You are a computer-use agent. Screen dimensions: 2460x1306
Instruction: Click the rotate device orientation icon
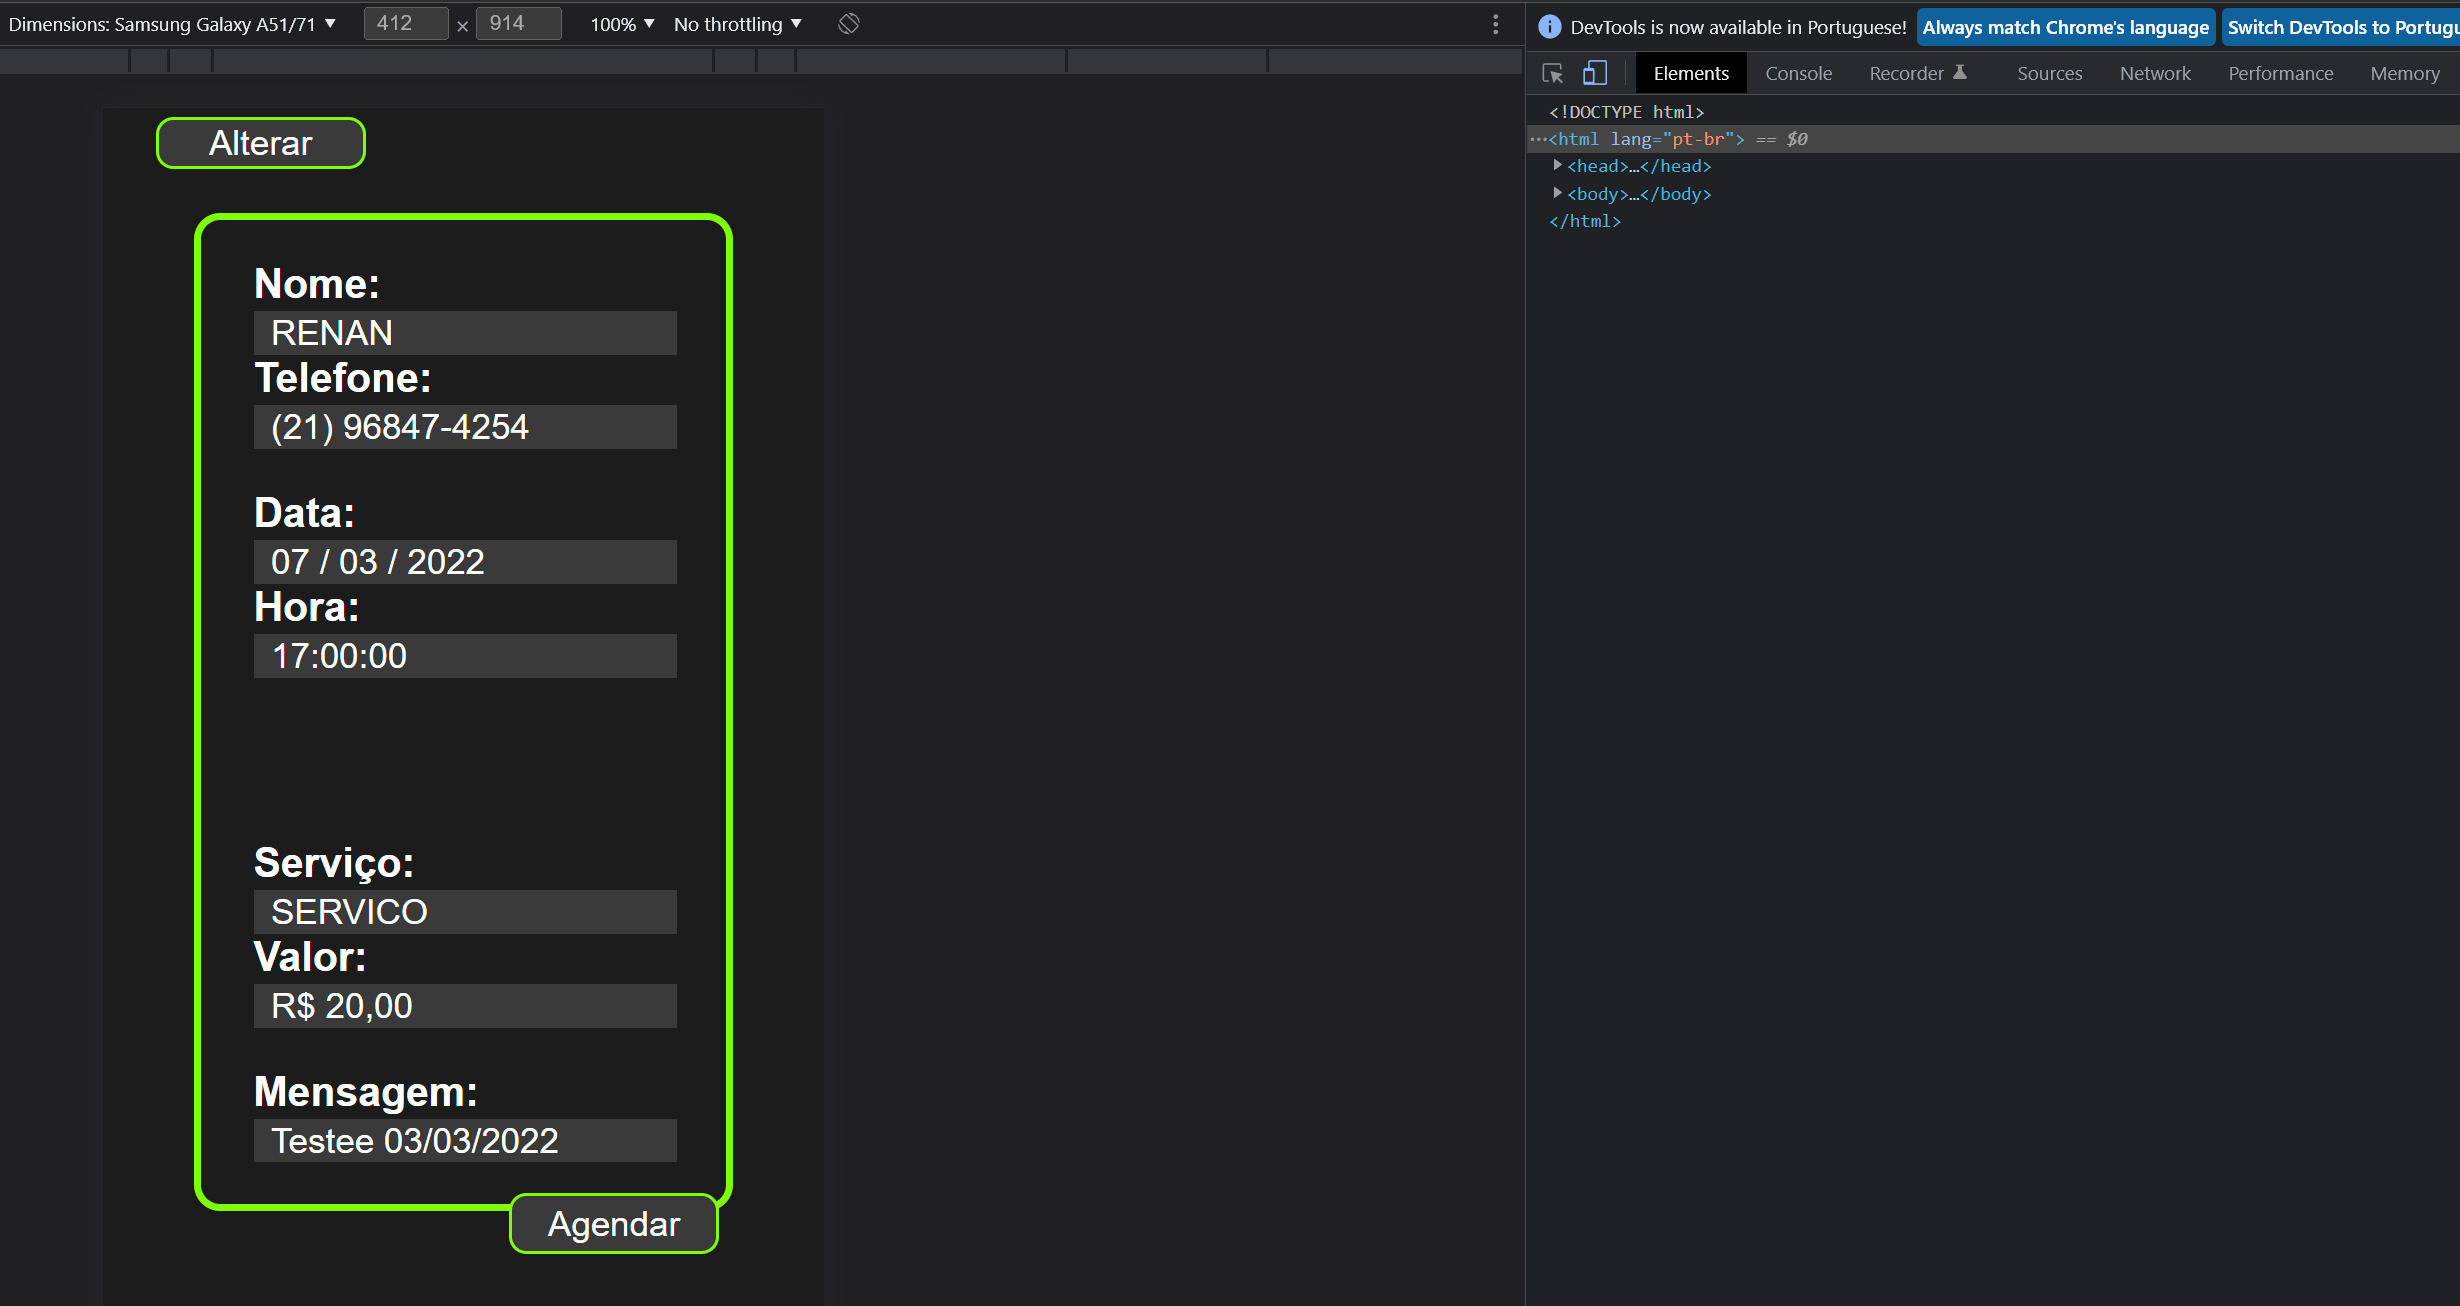(848, 23)
